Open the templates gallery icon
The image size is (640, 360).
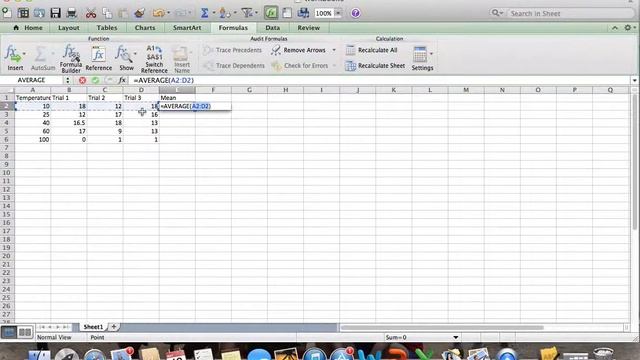click(23, 13)
